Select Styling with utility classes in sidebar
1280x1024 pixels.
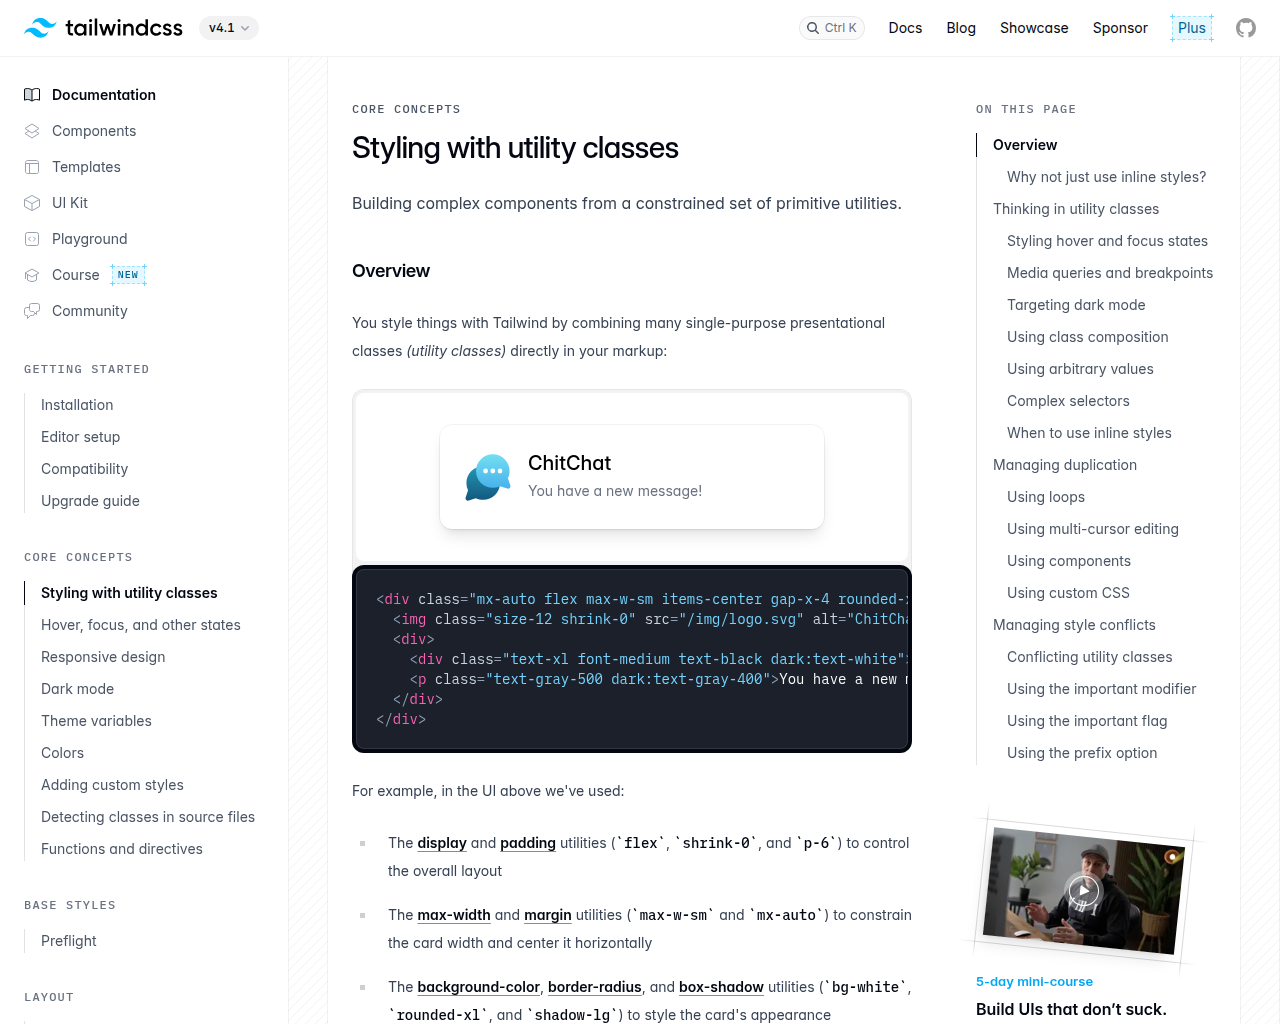pos(129,592)
